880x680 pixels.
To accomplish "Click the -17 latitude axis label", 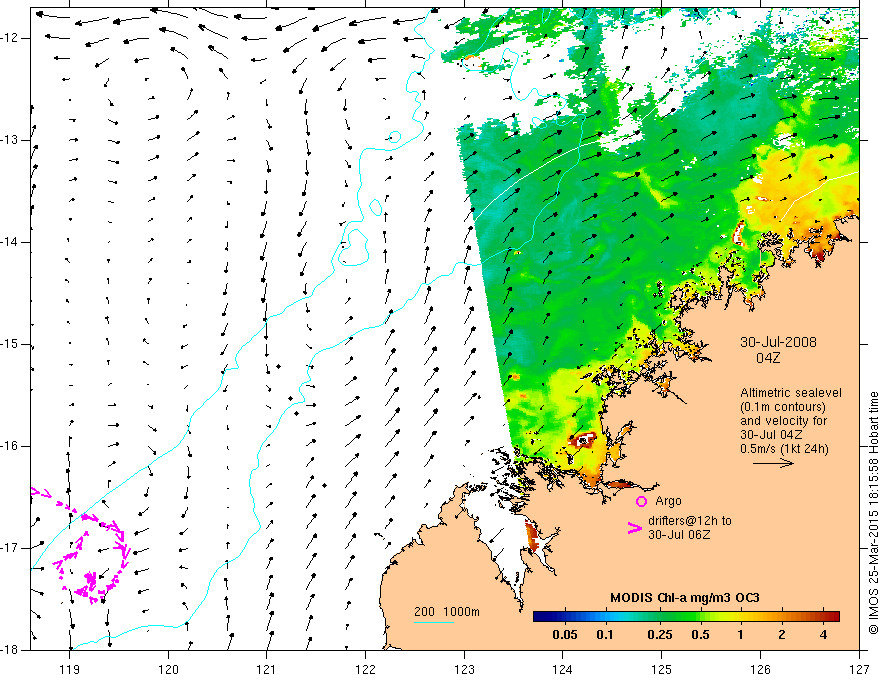I will [x=10, y=548].
